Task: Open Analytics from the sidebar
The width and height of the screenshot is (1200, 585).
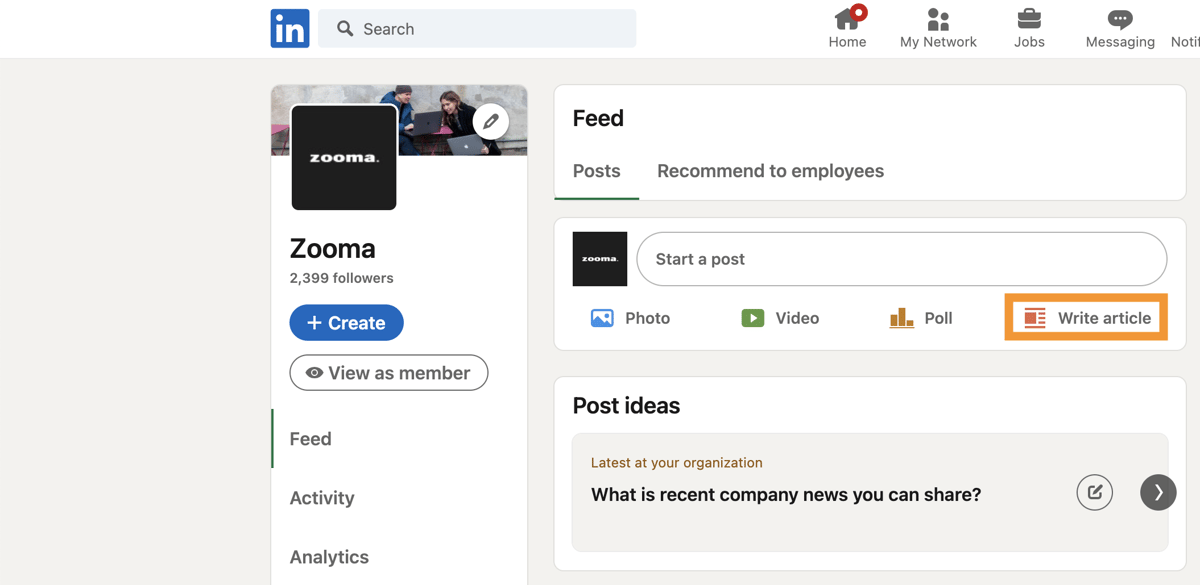Action: tap(329, 556)
